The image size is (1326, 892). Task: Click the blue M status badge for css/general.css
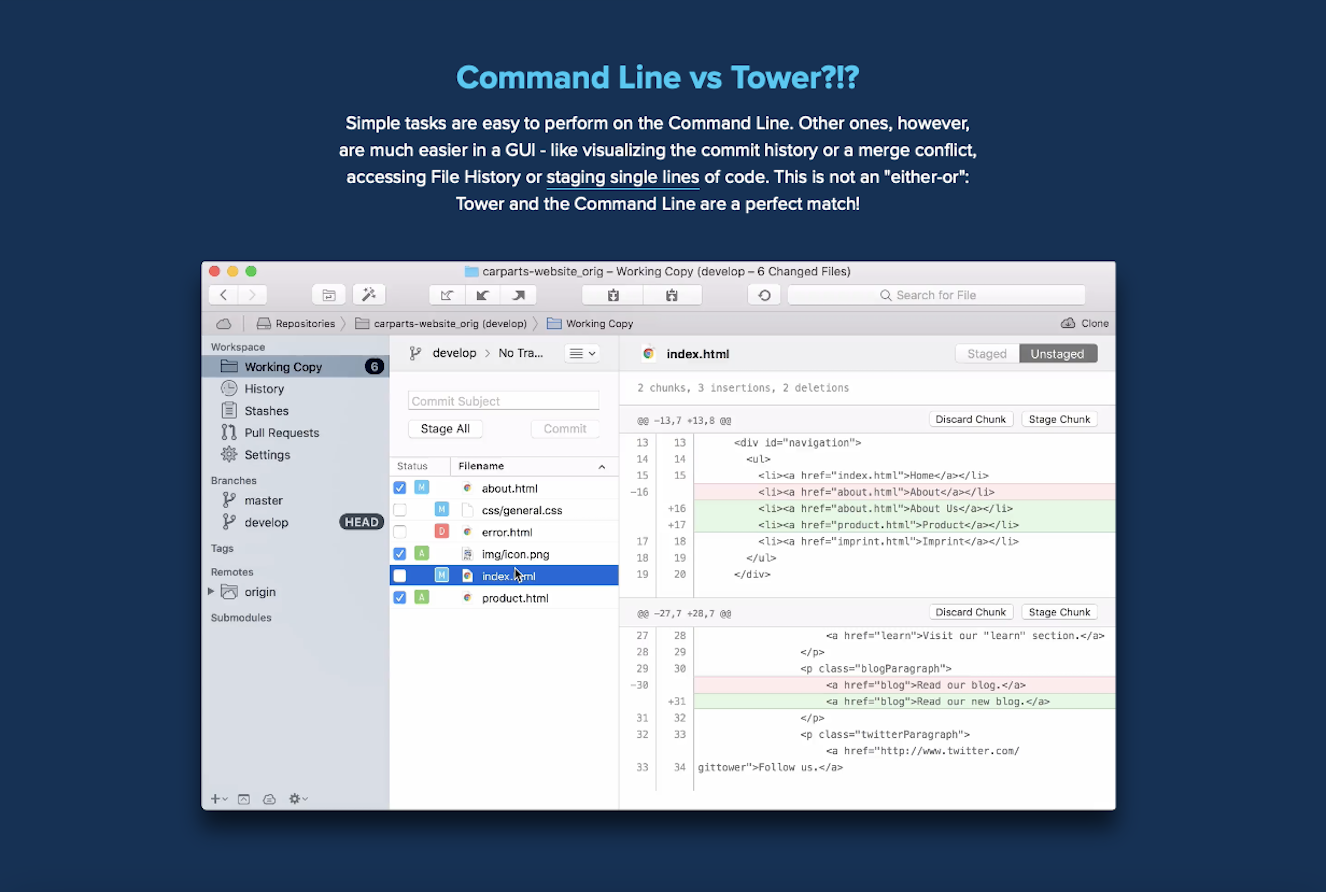click(x=441, y=510)
